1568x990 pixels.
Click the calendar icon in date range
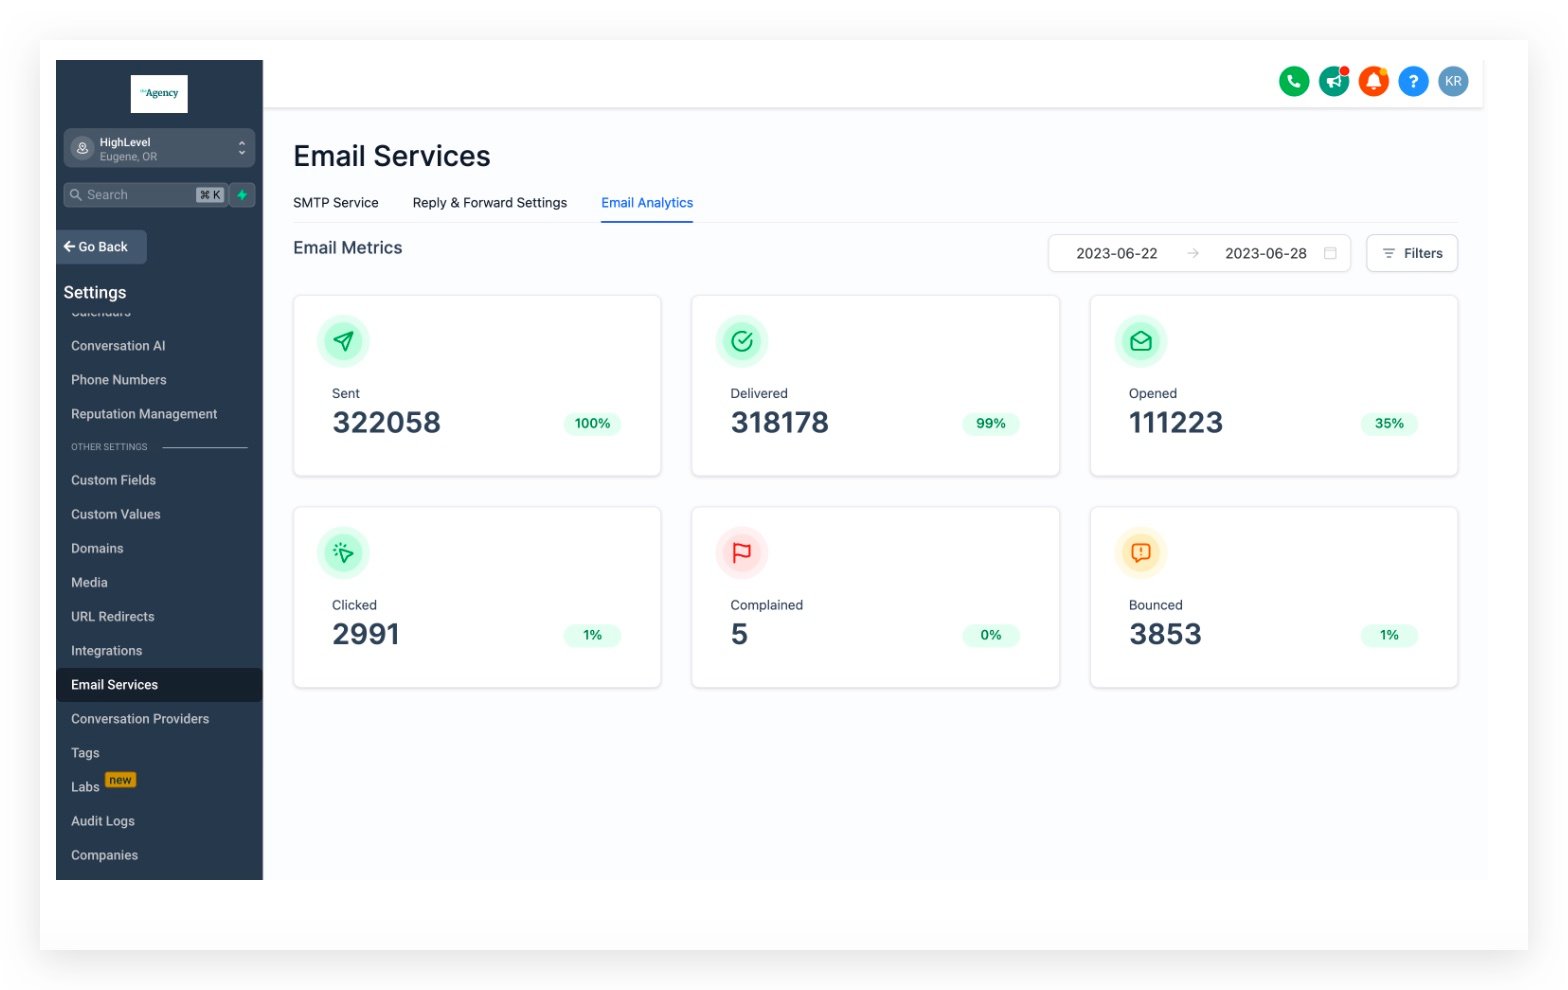(x=1330, y=253)
